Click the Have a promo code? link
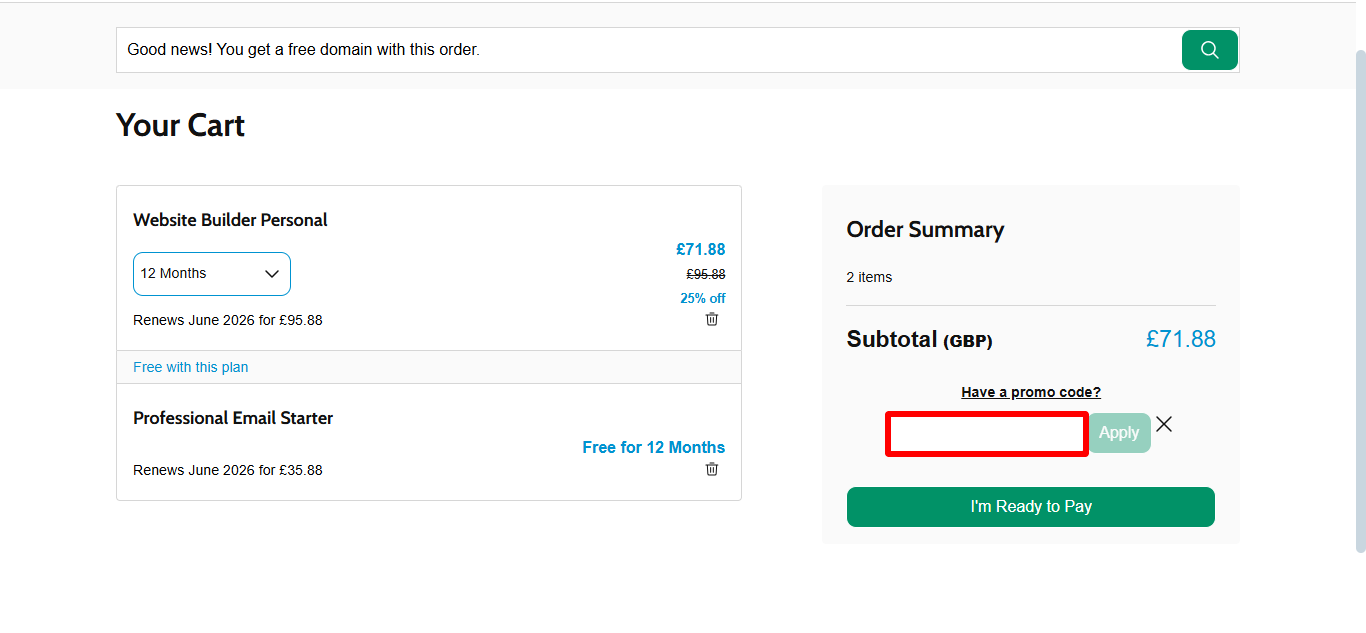Image resolution: width=1366 pixels, height=633 pixels. coord(1030,392)
